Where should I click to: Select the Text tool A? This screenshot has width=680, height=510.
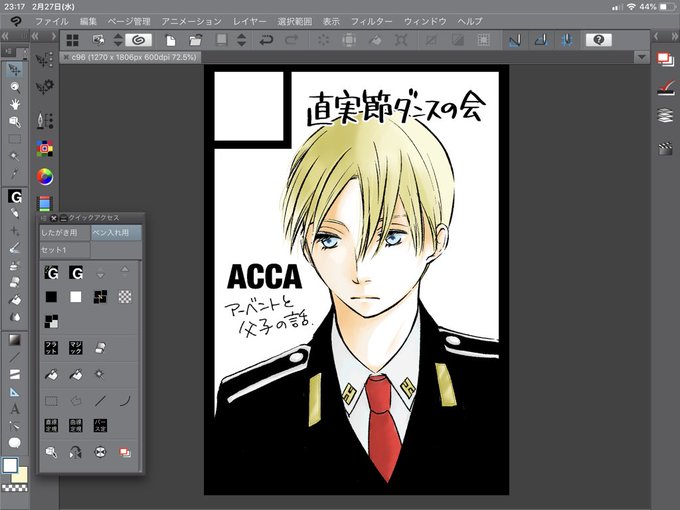pyautogui.click(x=15, y=409)
